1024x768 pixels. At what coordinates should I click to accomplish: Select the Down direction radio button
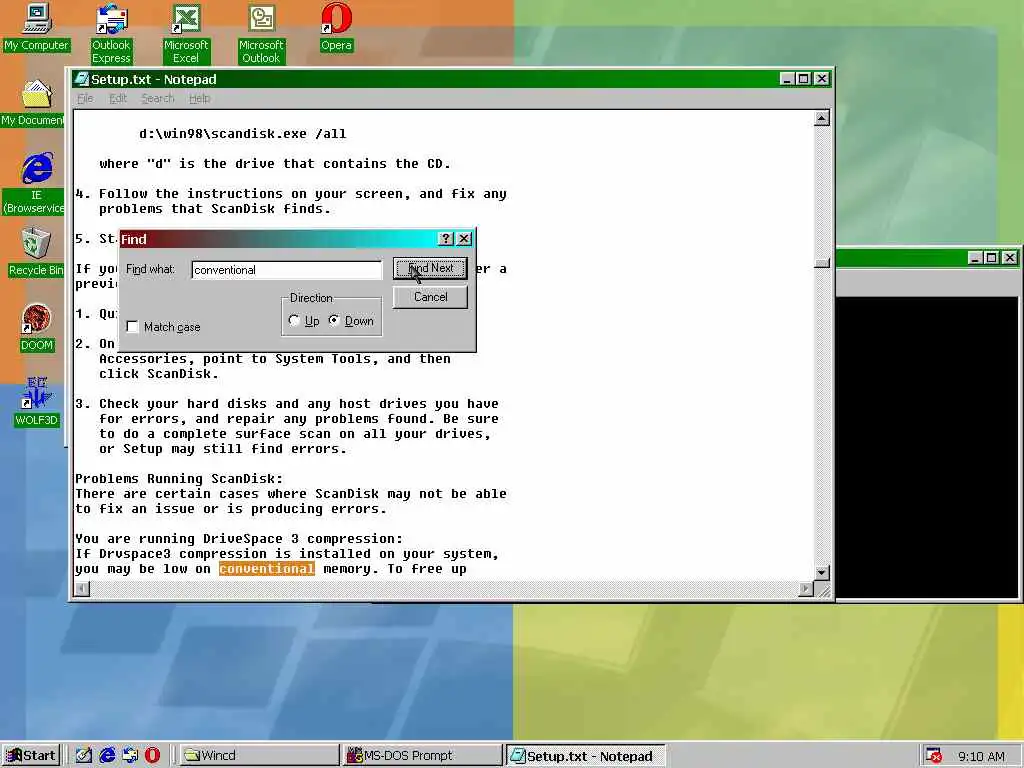point(334,321)
